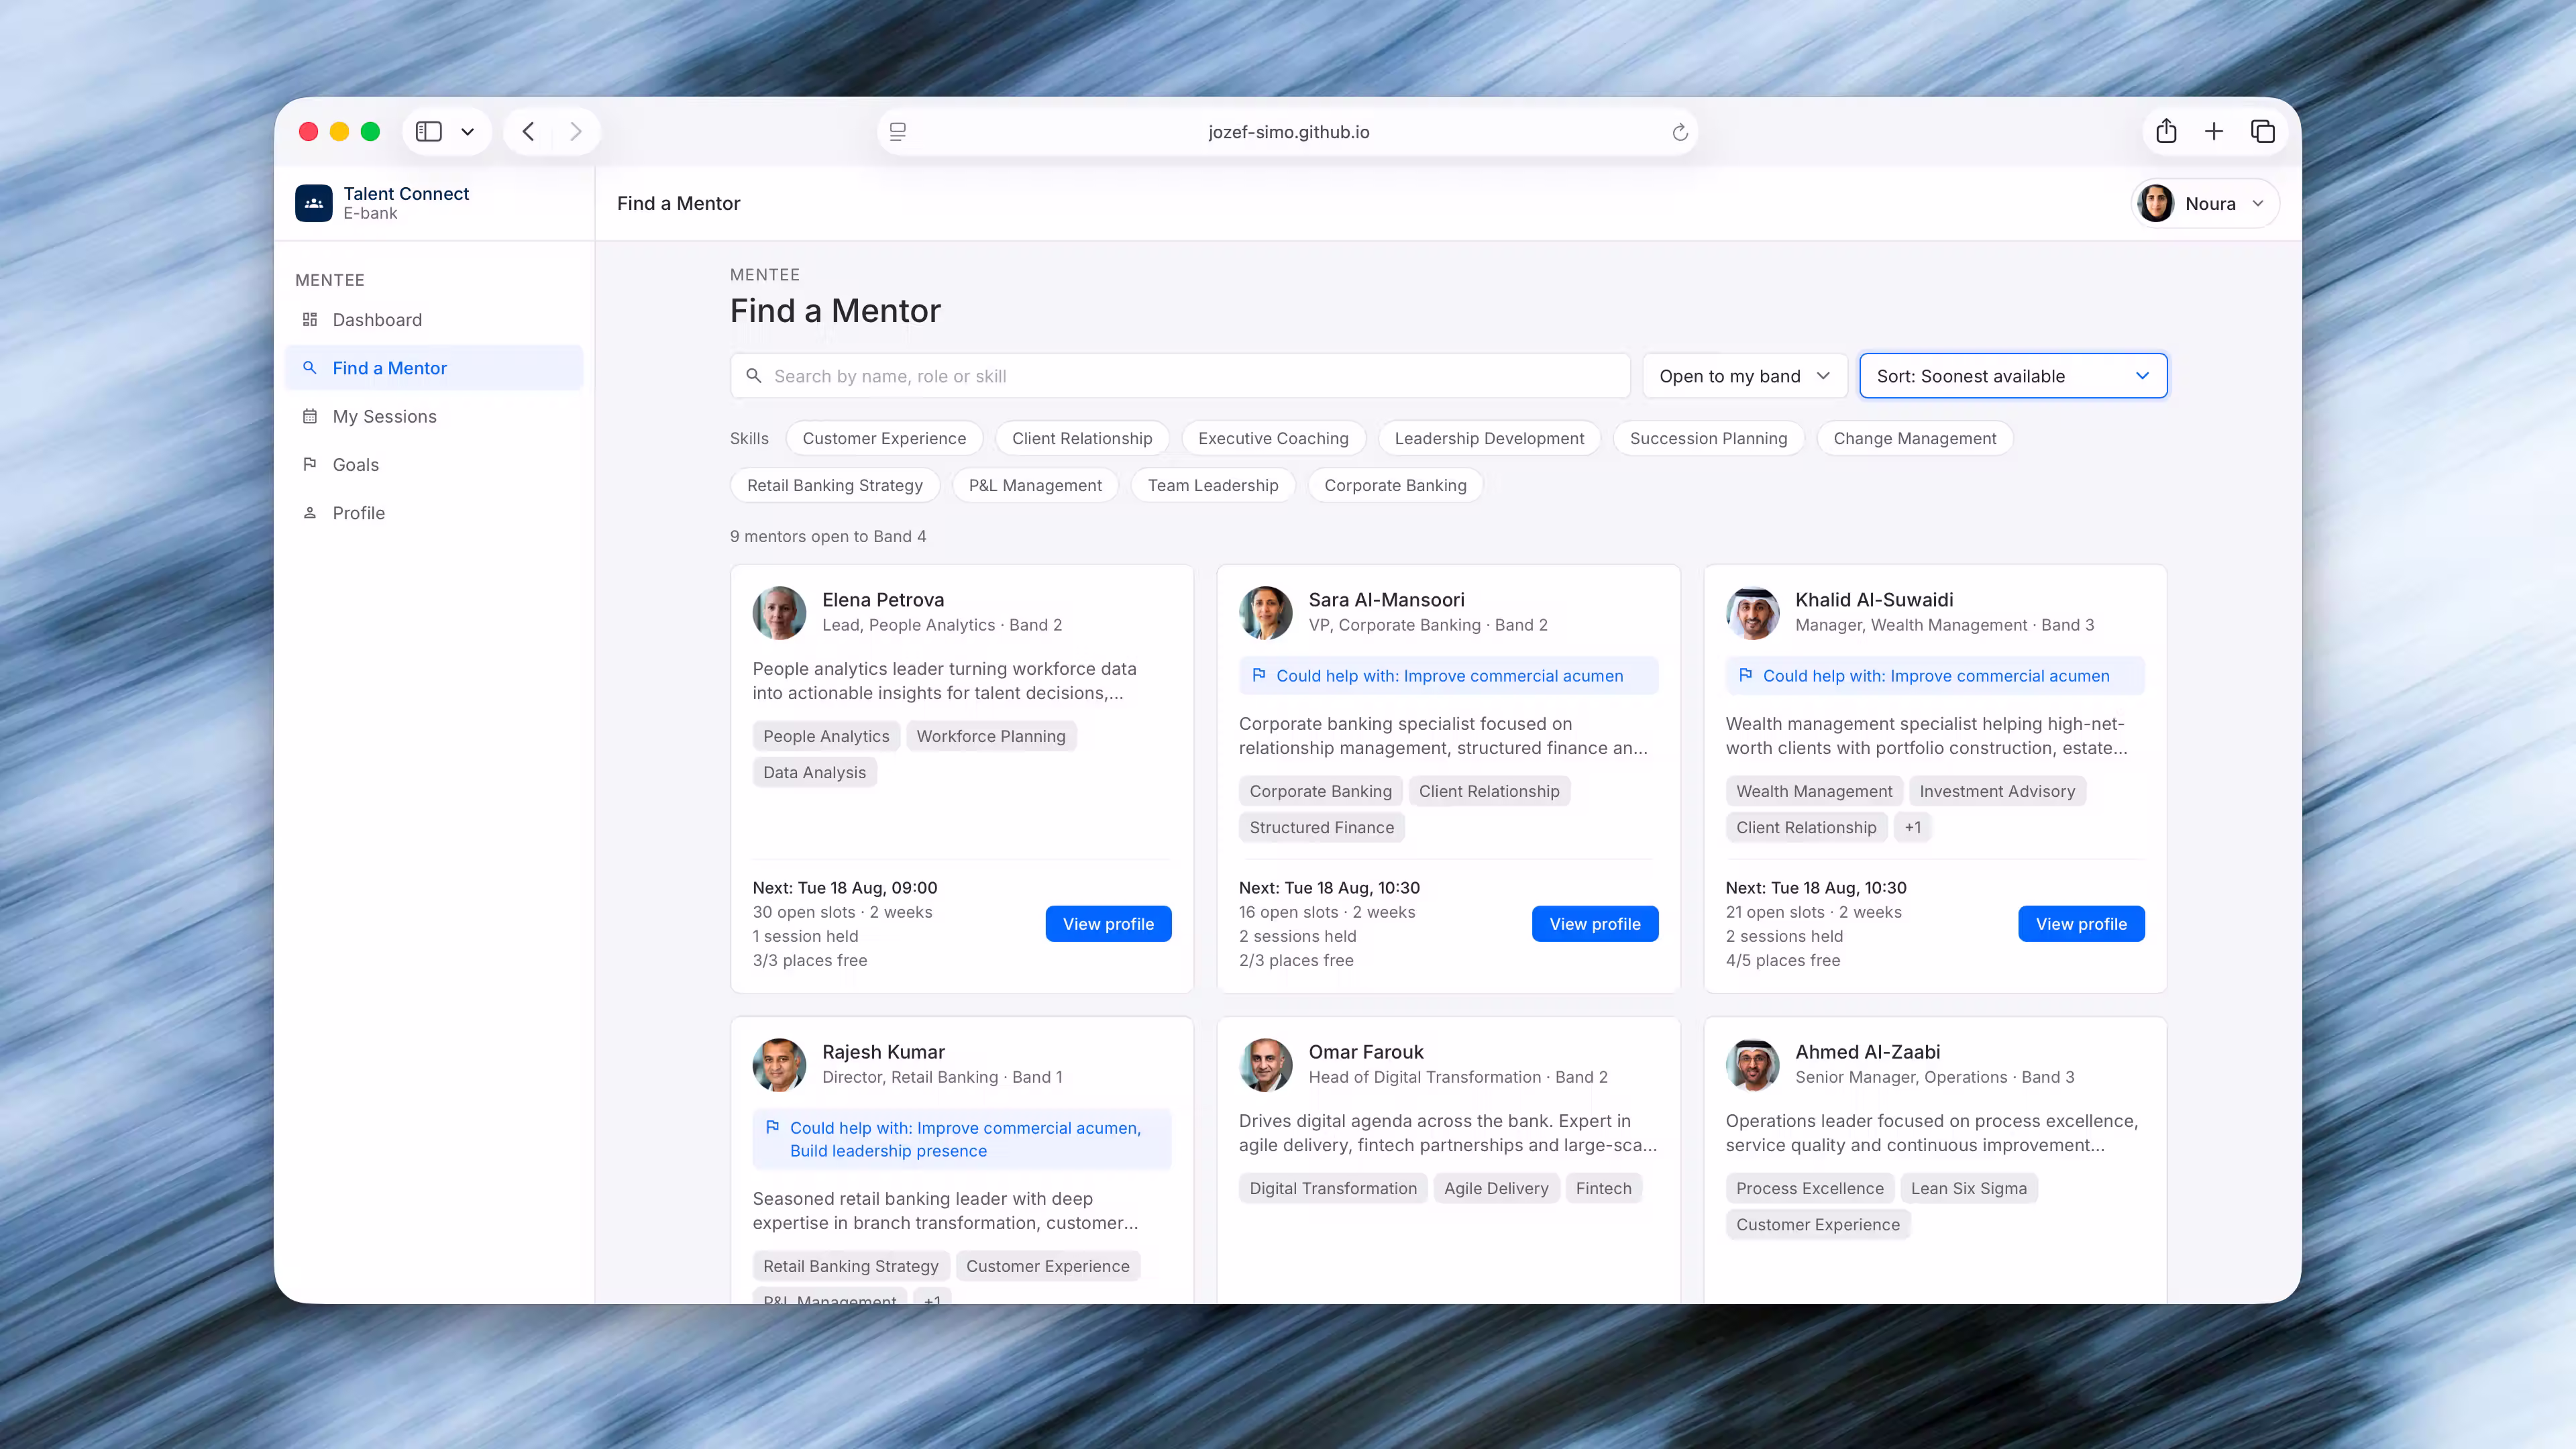Toggle the Customer Experience skill filter

pyautogui.click(x=884, y=438)
